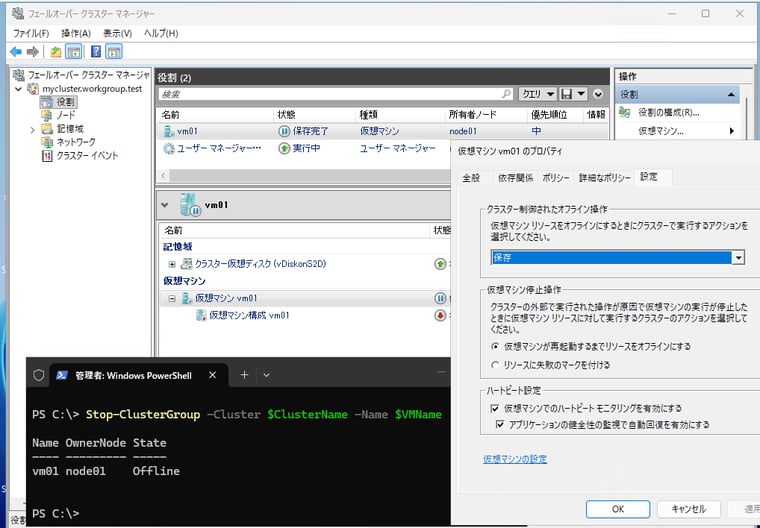The image size is (760, 528).
Task: Click the ノード tree node icon
Action: [47, 115]
